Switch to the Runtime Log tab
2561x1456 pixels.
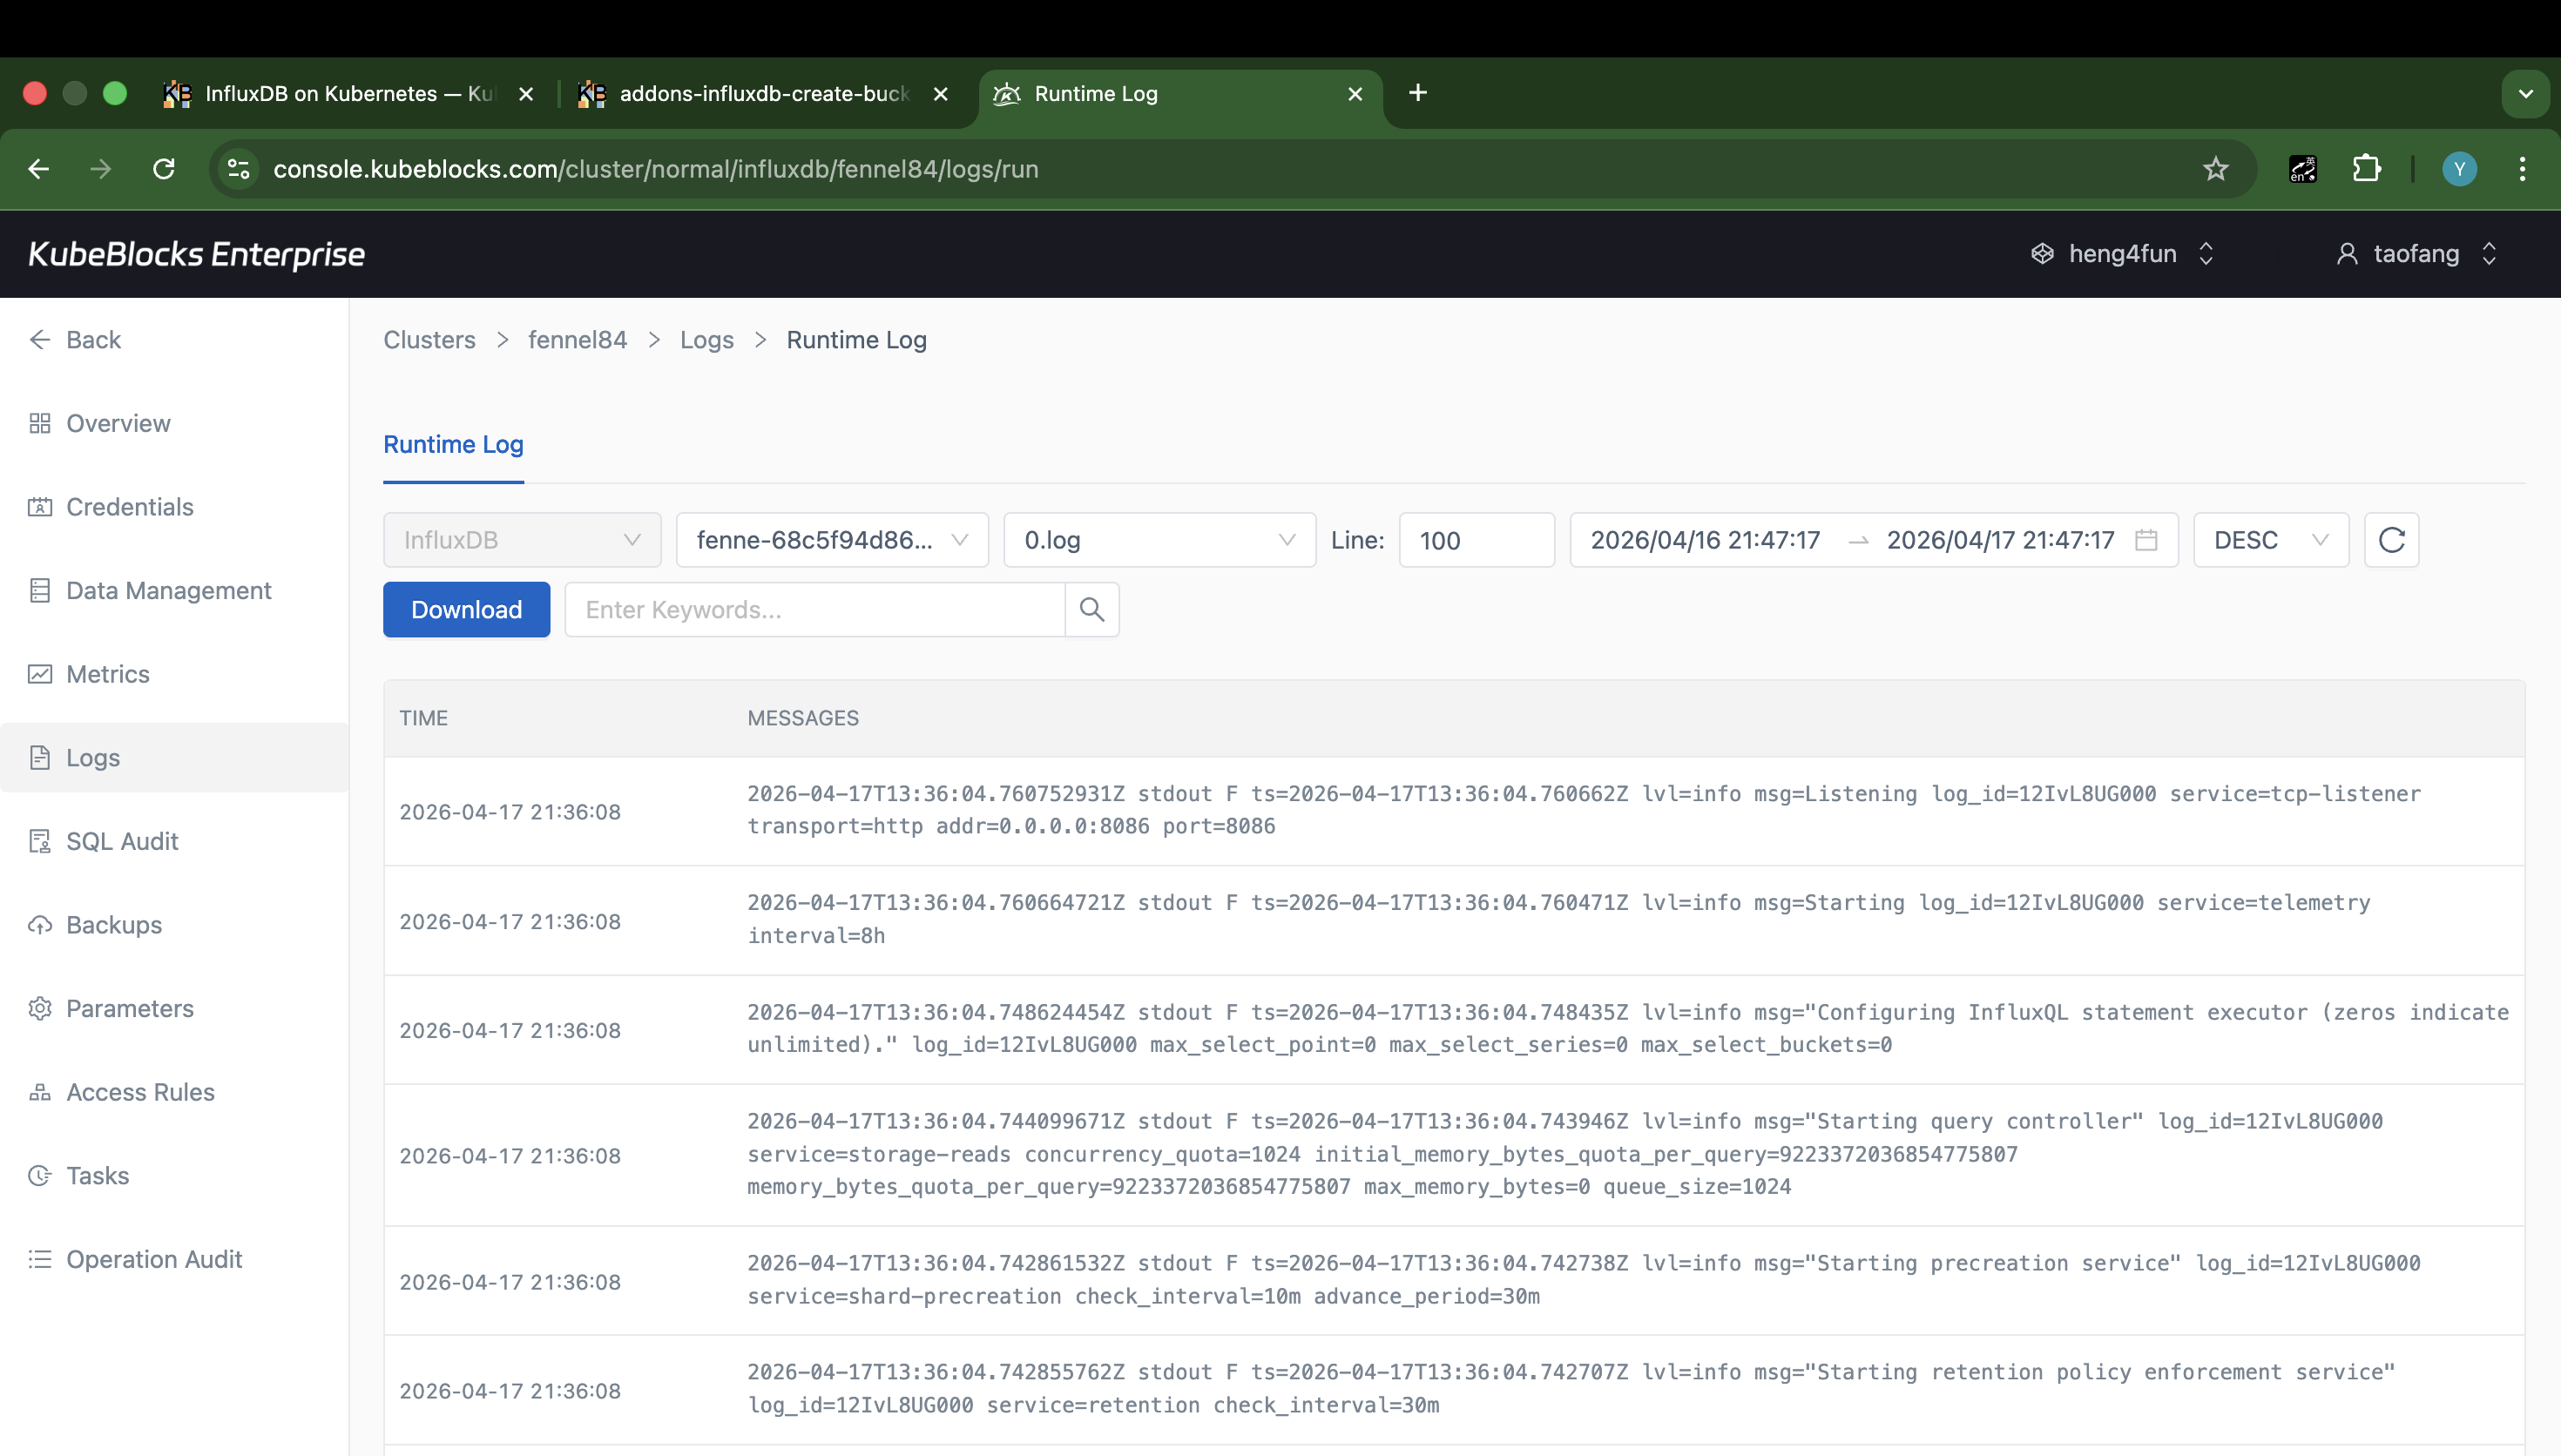coord(453,444)
